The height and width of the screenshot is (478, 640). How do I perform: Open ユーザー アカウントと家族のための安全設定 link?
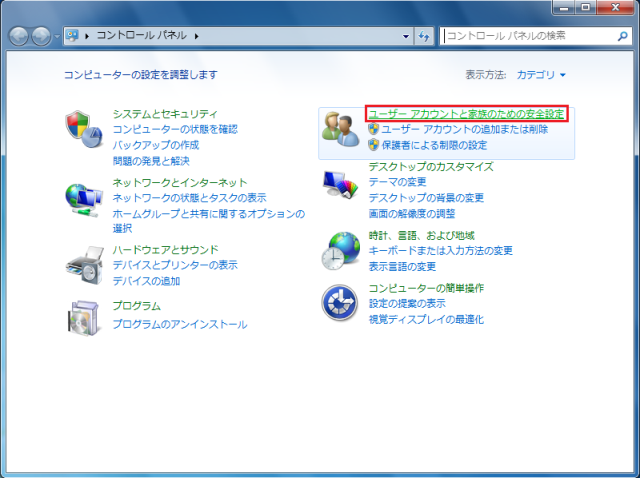[x=467, y=114]
